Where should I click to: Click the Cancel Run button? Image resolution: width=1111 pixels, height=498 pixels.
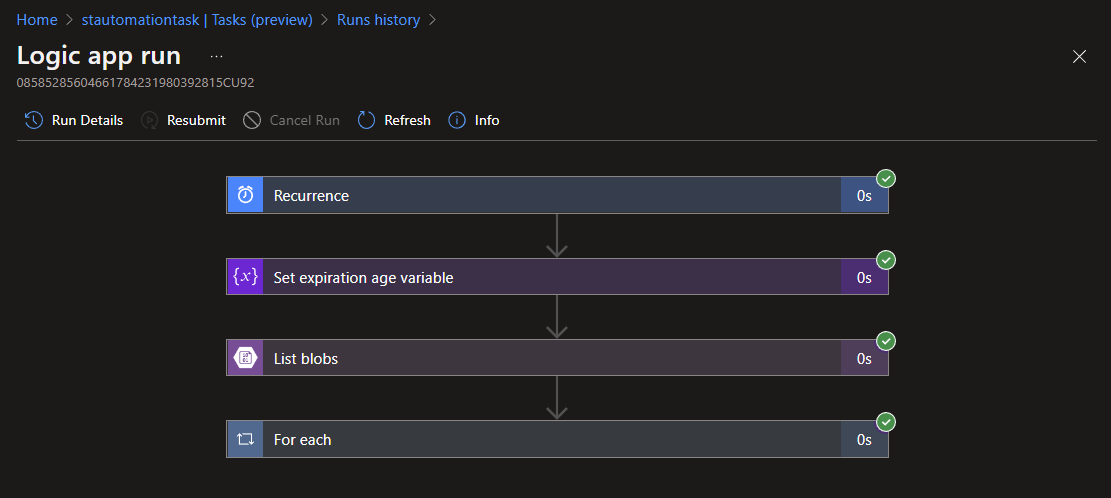point(292,120)
